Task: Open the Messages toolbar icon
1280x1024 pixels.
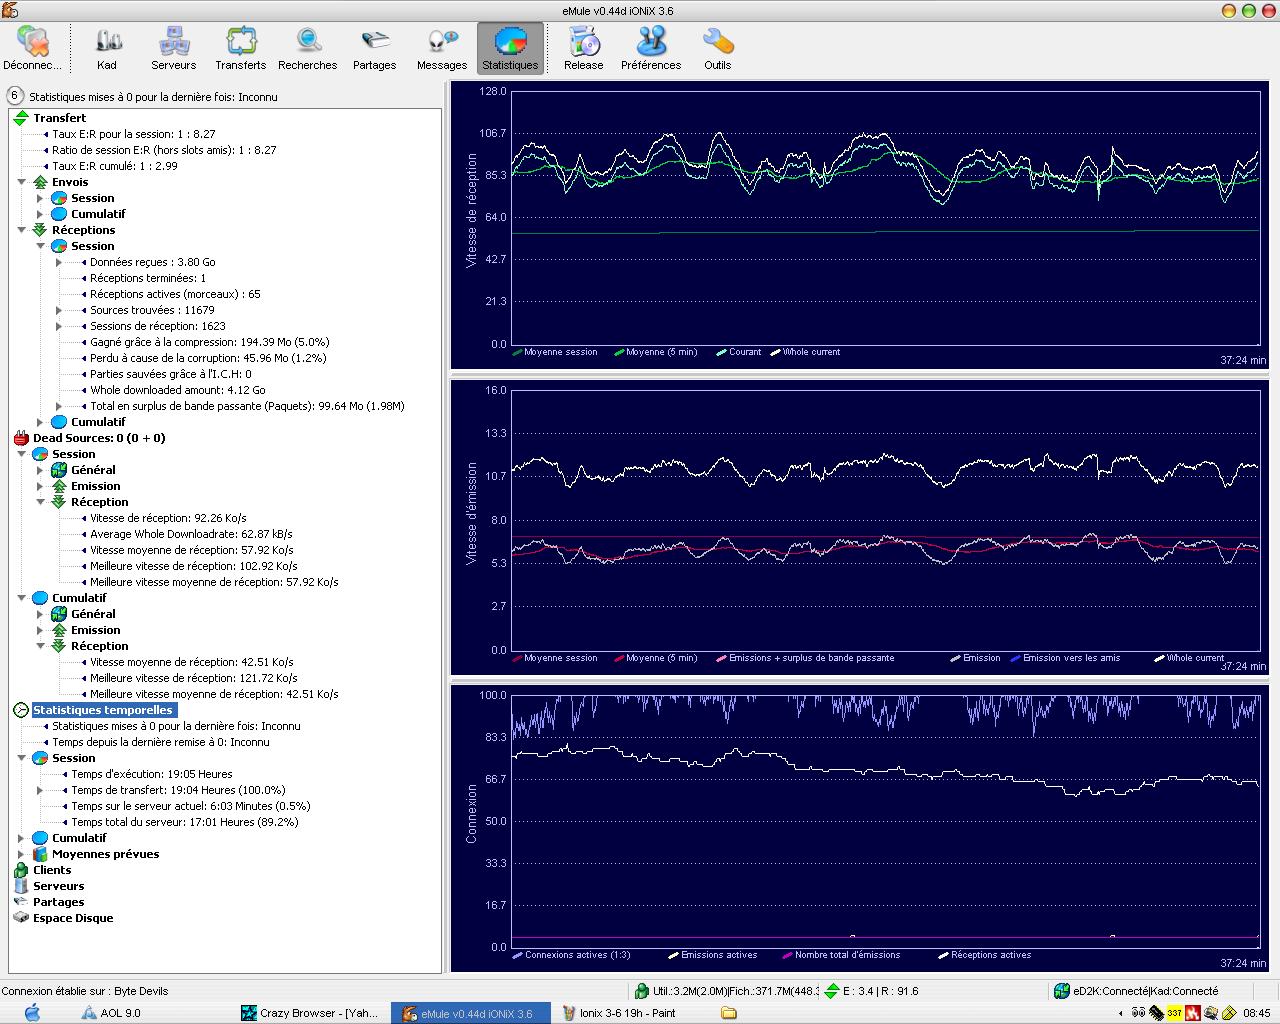Action: (442, 48)
